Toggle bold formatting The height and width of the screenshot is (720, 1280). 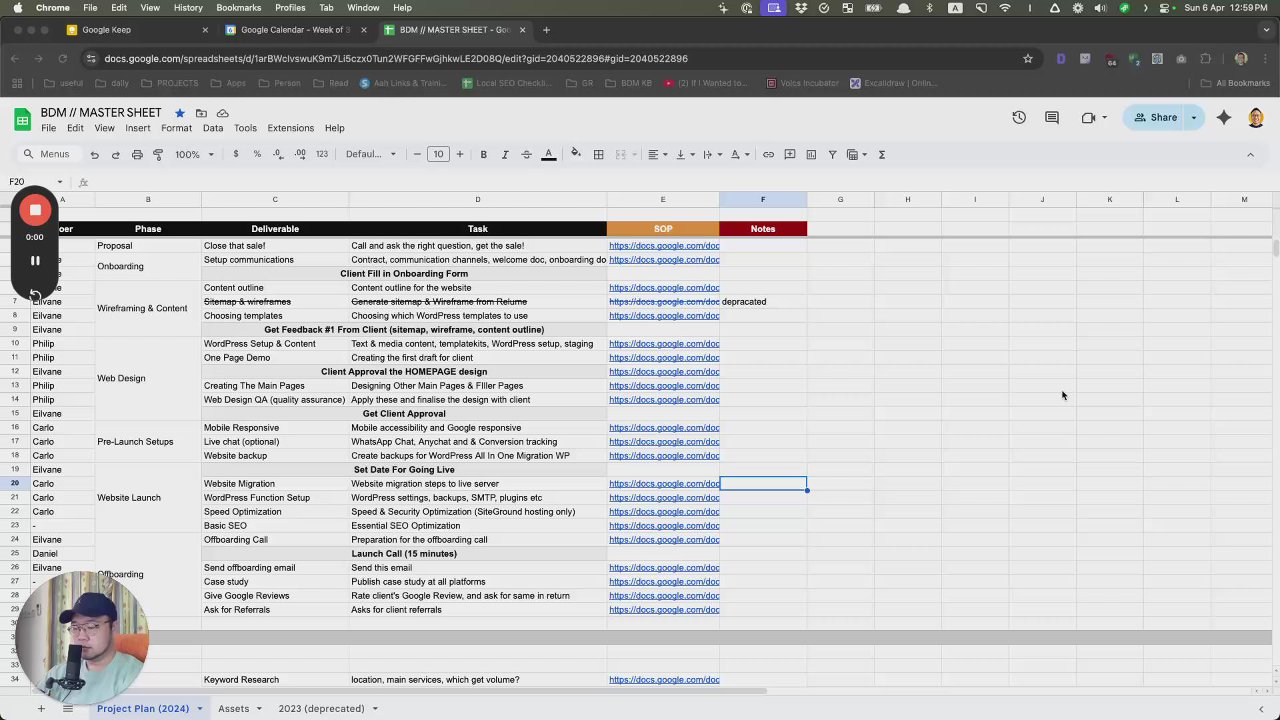pos(483,155)
